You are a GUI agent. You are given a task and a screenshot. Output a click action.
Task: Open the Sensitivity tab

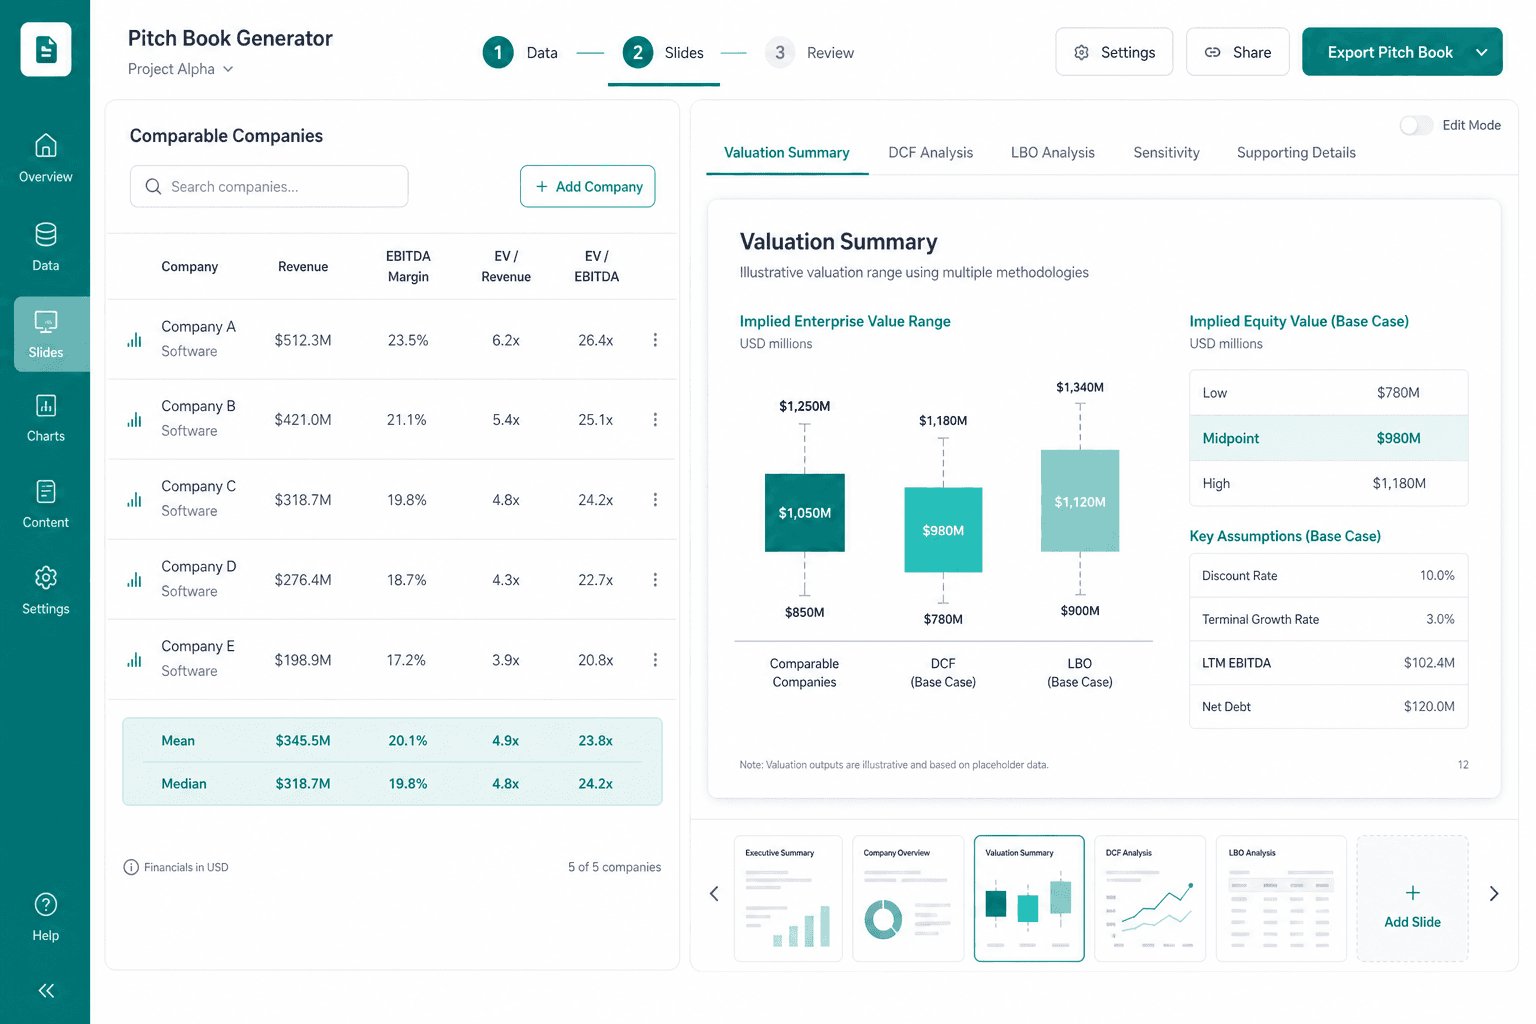(x=1166, y=153)
